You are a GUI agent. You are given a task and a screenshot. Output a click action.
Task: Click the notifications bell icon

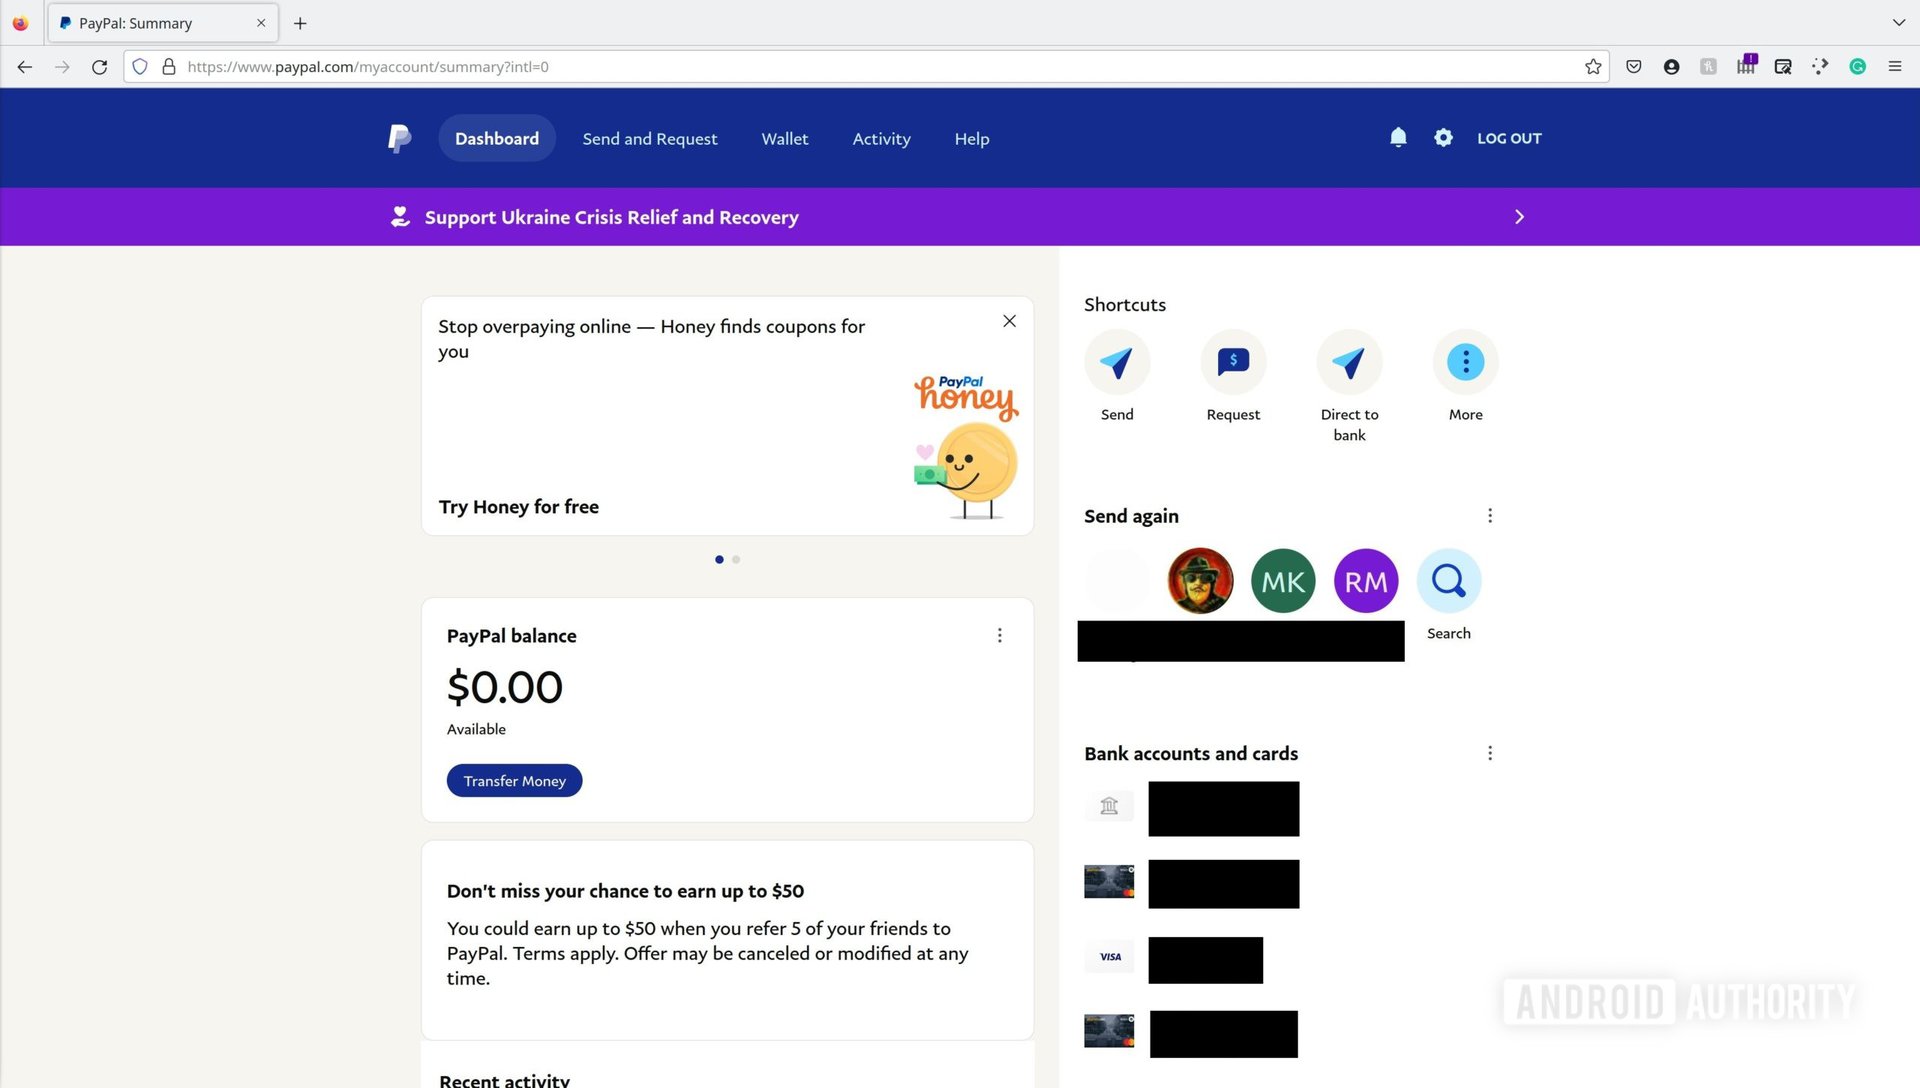click(x=1398, y=137)
